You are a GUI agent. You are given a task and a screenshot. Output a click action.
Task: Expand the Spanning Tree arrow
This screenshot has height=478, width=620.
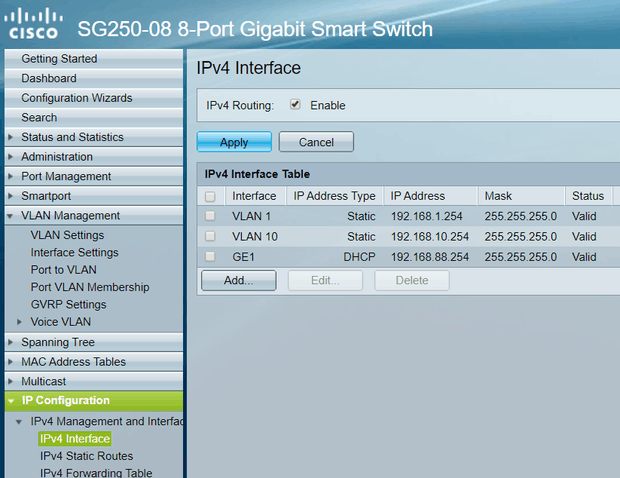point(11,342)
